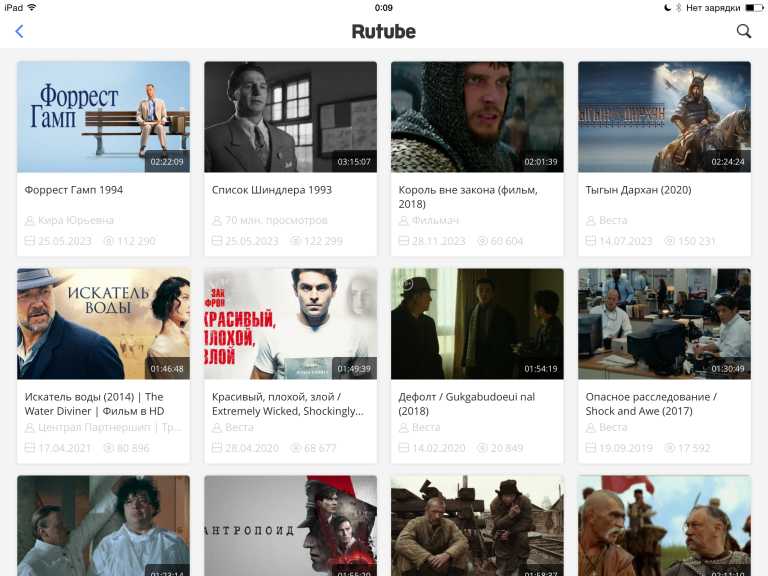This screenshot has height=576, width=768.
Task: Tap calendar icon beside 17.04.2021
Action: click(x=30, y=448)
